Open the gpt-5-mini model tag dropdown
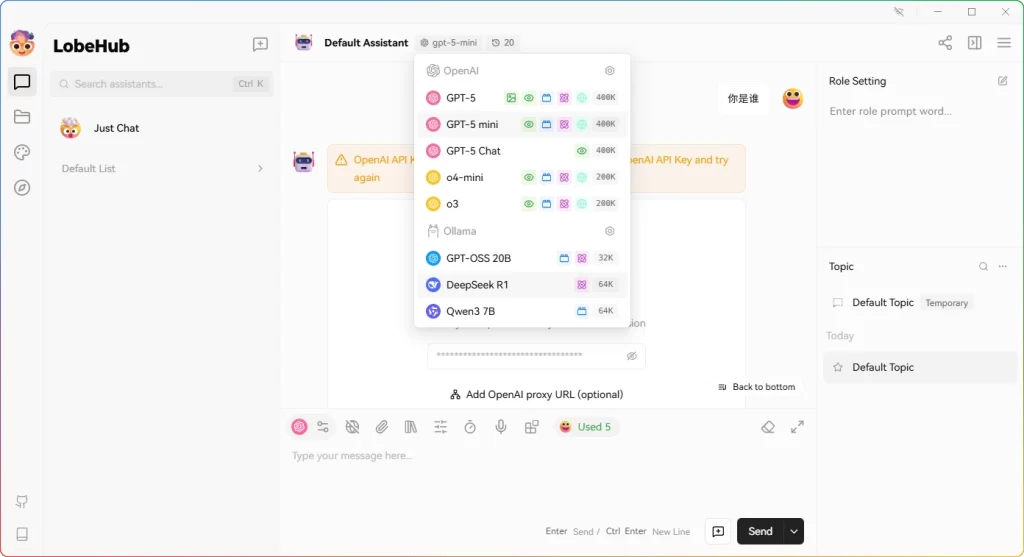1024x557 pixels. (x=449, y=42)
